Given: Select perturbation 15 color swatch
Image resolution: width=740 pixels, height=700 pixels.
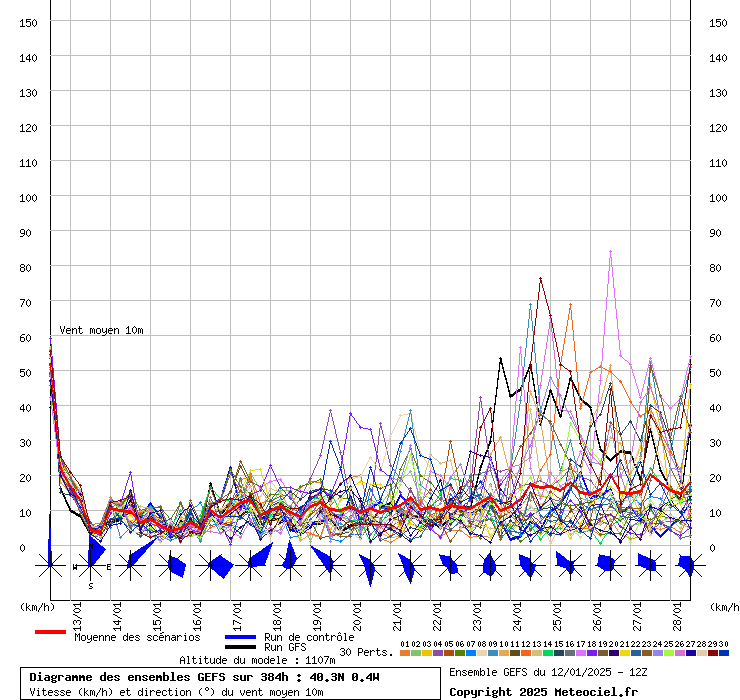Looking at the screenshot, I should point(559,652).
